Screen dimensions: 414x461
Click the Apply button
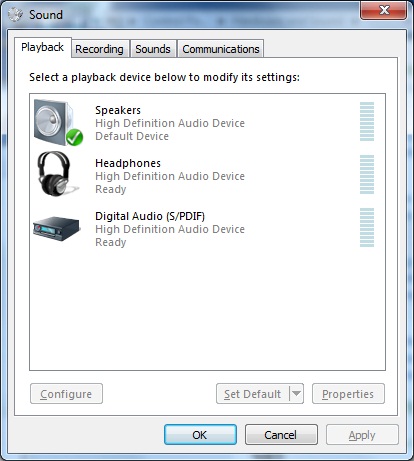coord(362,435)
